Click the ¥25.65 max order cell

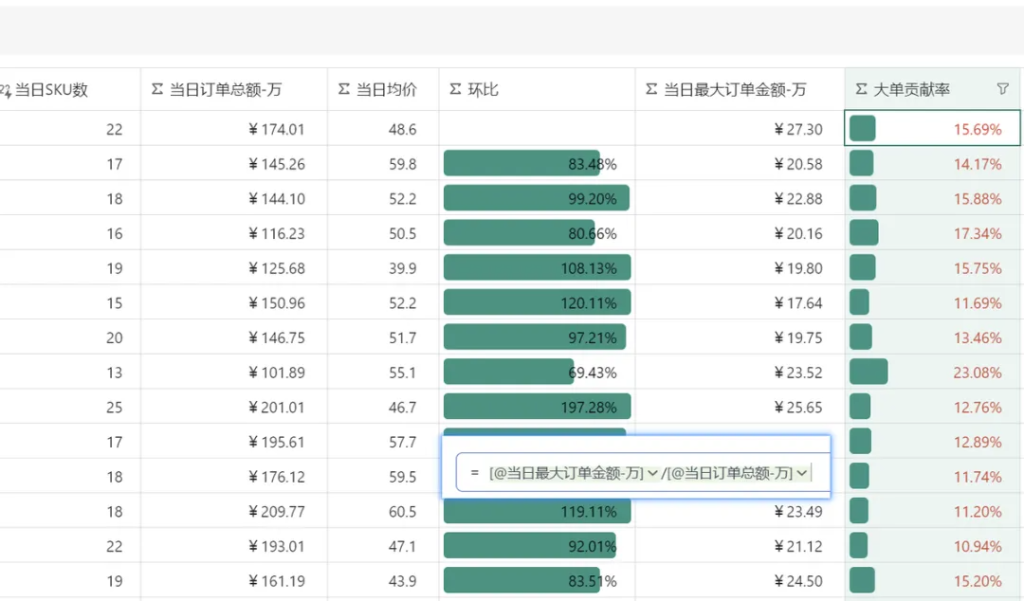click(740, 406)
